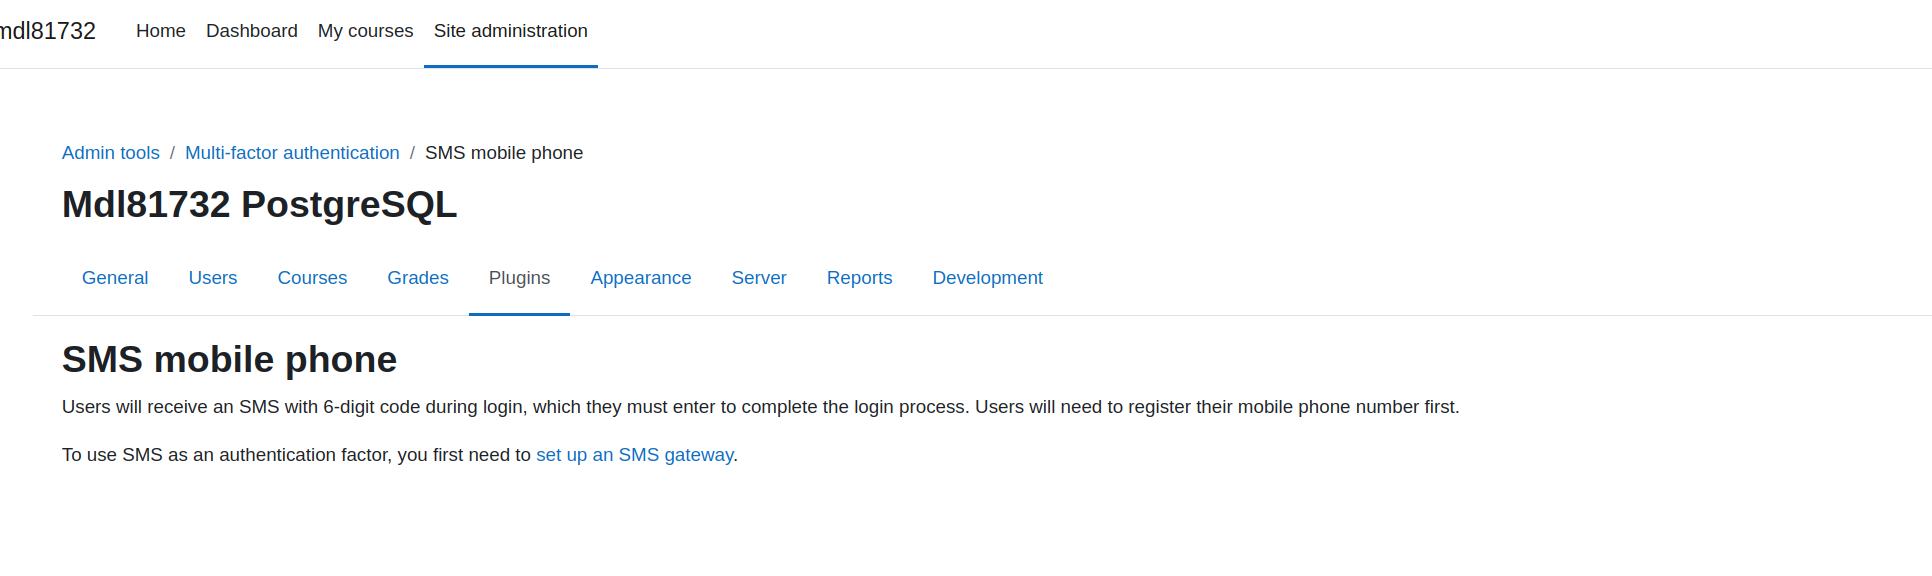Image resolution: width=1932 pixels, height=576 pixels.
Task: Open Multi-factor authentication breadcrumb link
Action: (x=292, y=153)
